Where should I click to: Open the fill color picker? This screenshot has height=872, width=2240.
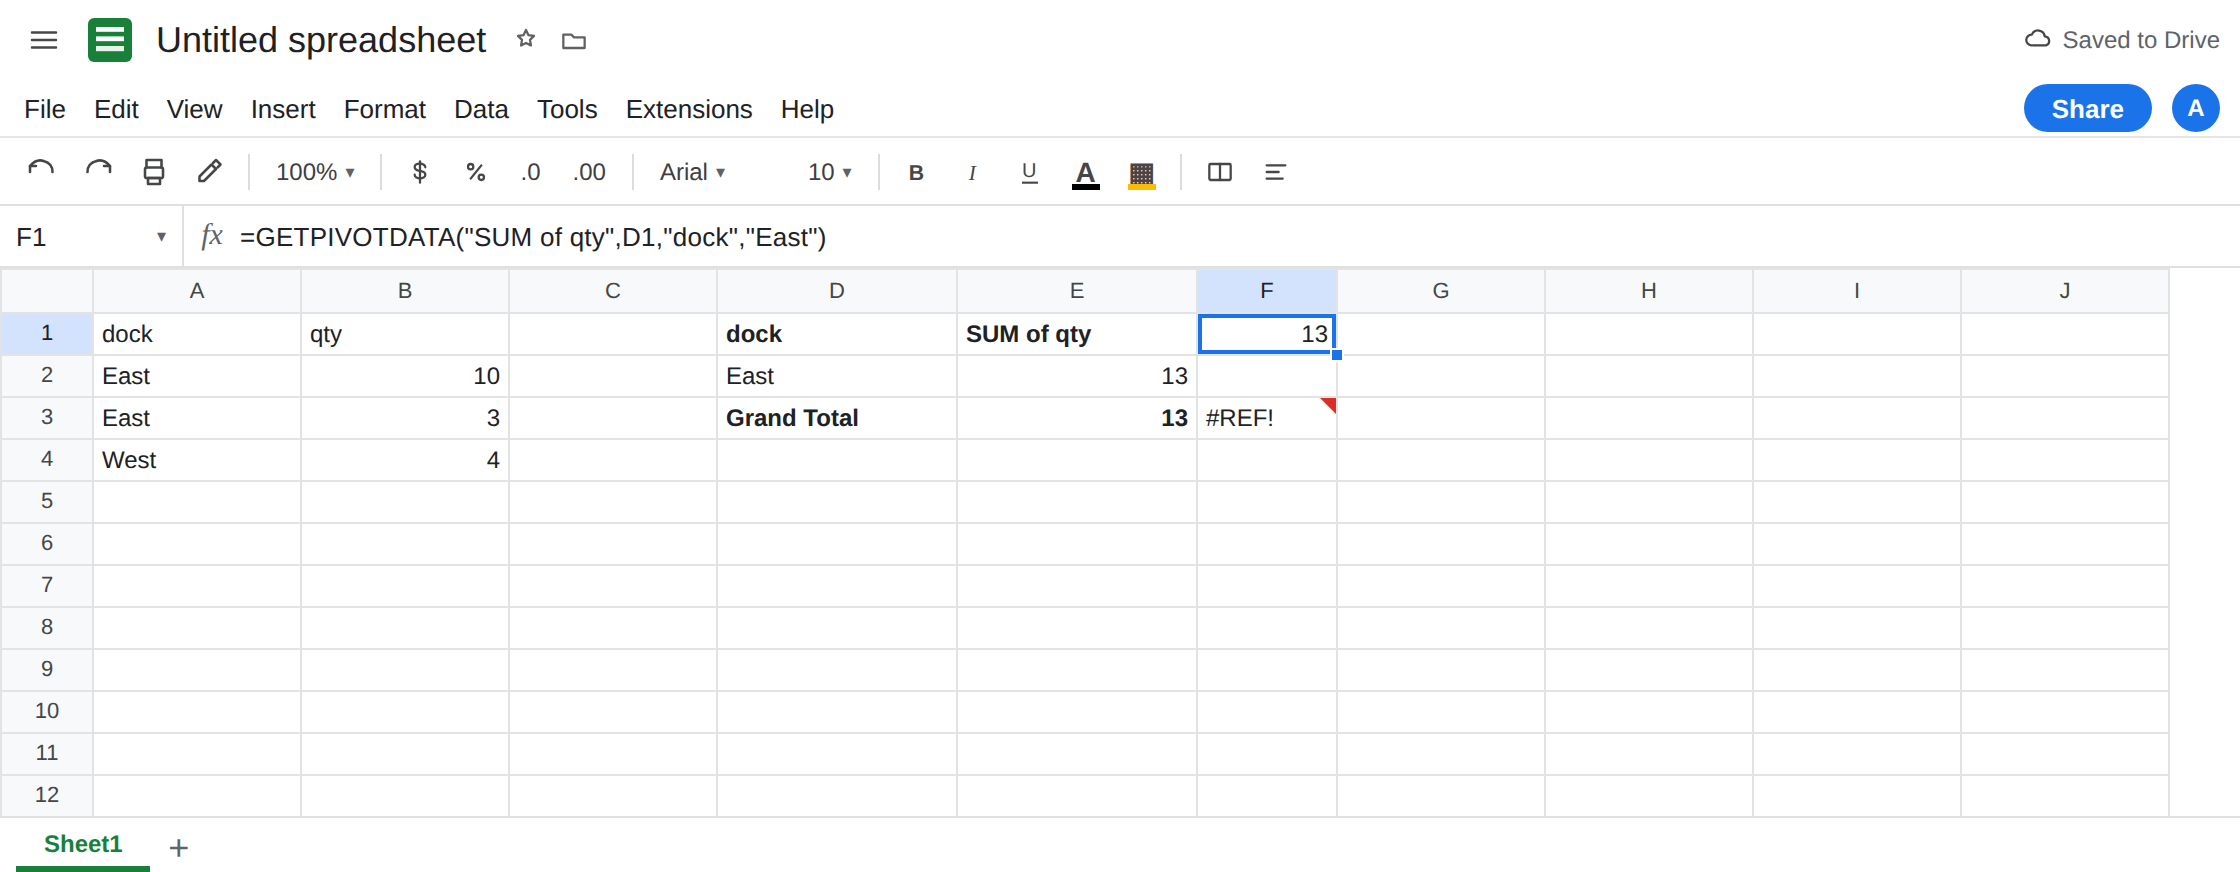(1142, 174)
